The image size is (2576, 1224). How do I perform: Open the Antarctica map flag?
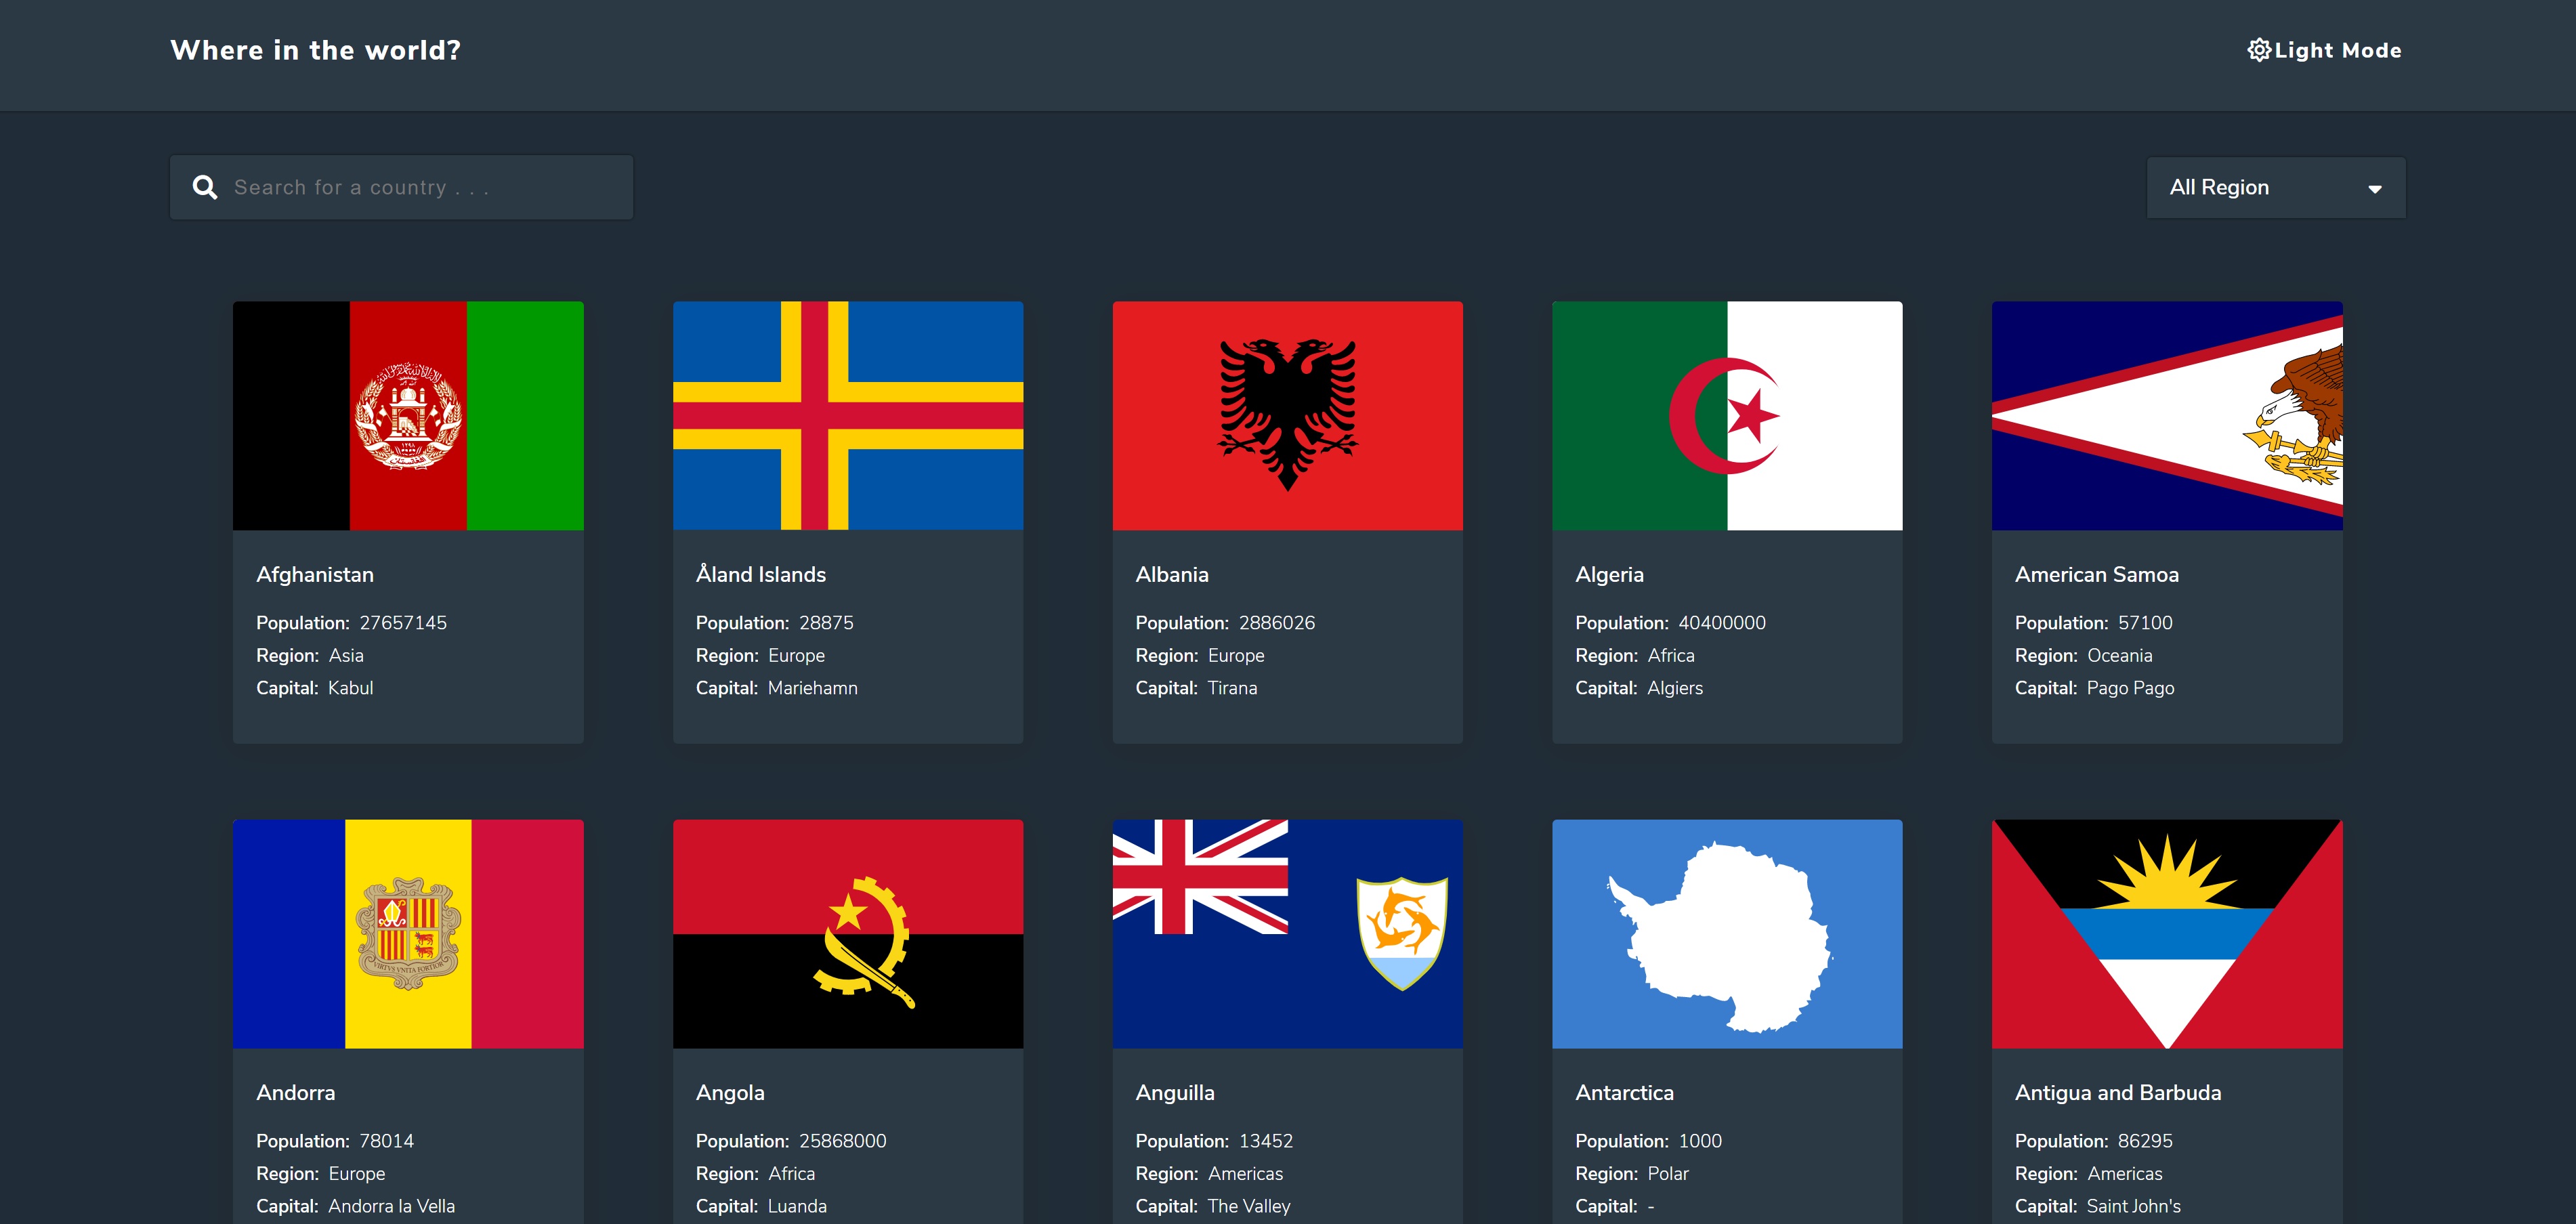tap(1727, 933)
